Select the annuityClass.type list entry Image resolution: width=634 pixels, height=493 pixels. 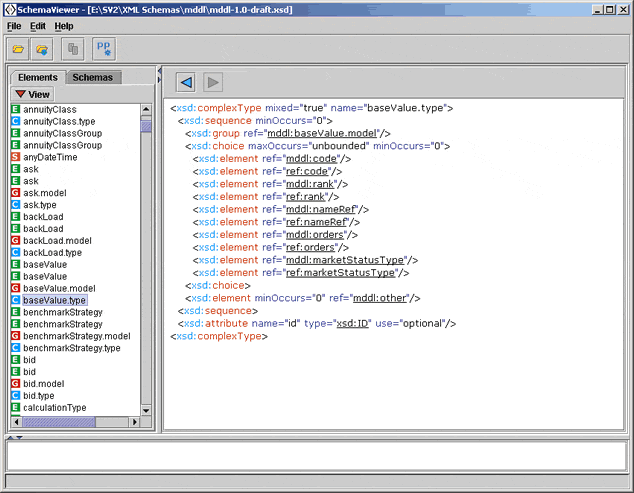59,121
